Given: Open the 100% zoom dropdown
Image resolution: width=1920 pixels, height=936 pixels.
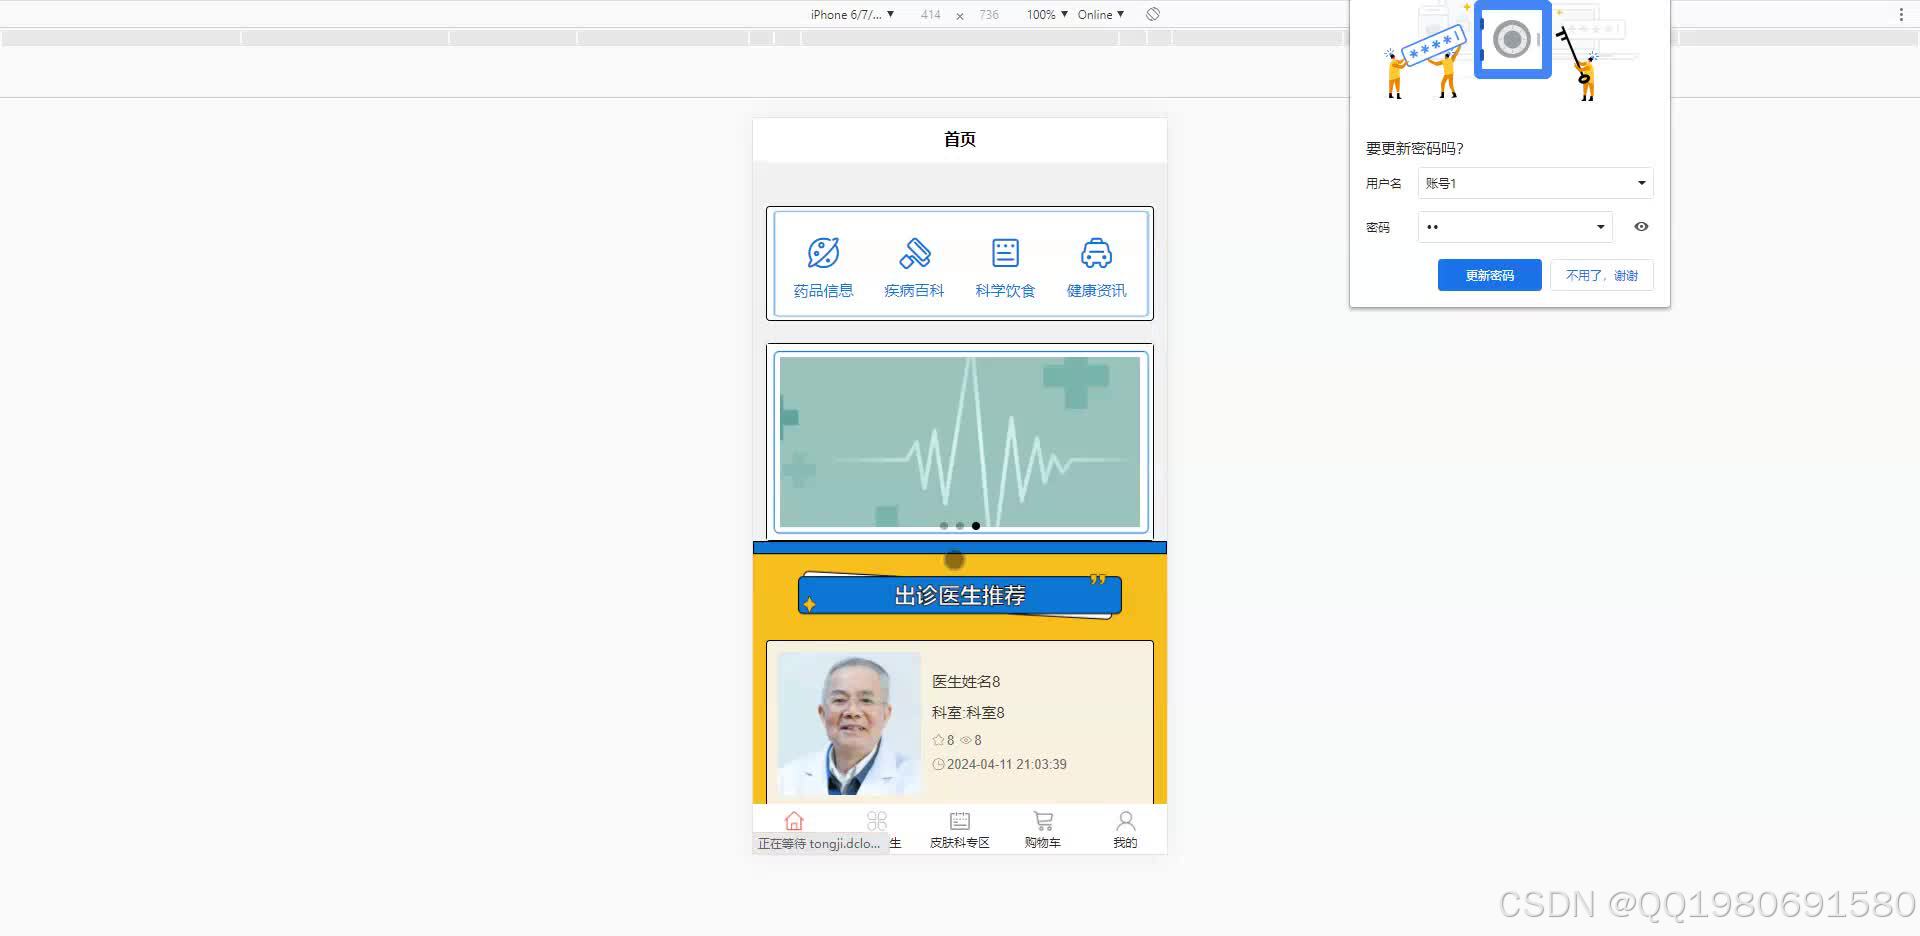Looking at the screenshot, I should pyautogui.click(x=1047, y=14).
